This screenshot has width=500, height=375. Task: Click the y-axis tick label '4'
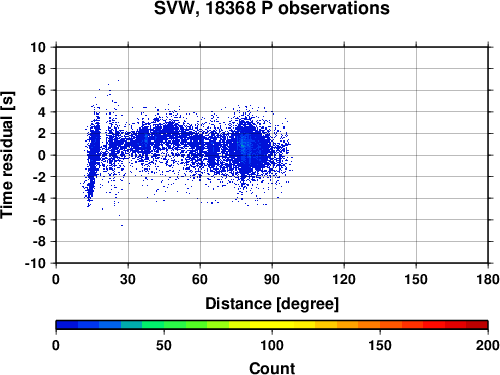tap(42, 112)
